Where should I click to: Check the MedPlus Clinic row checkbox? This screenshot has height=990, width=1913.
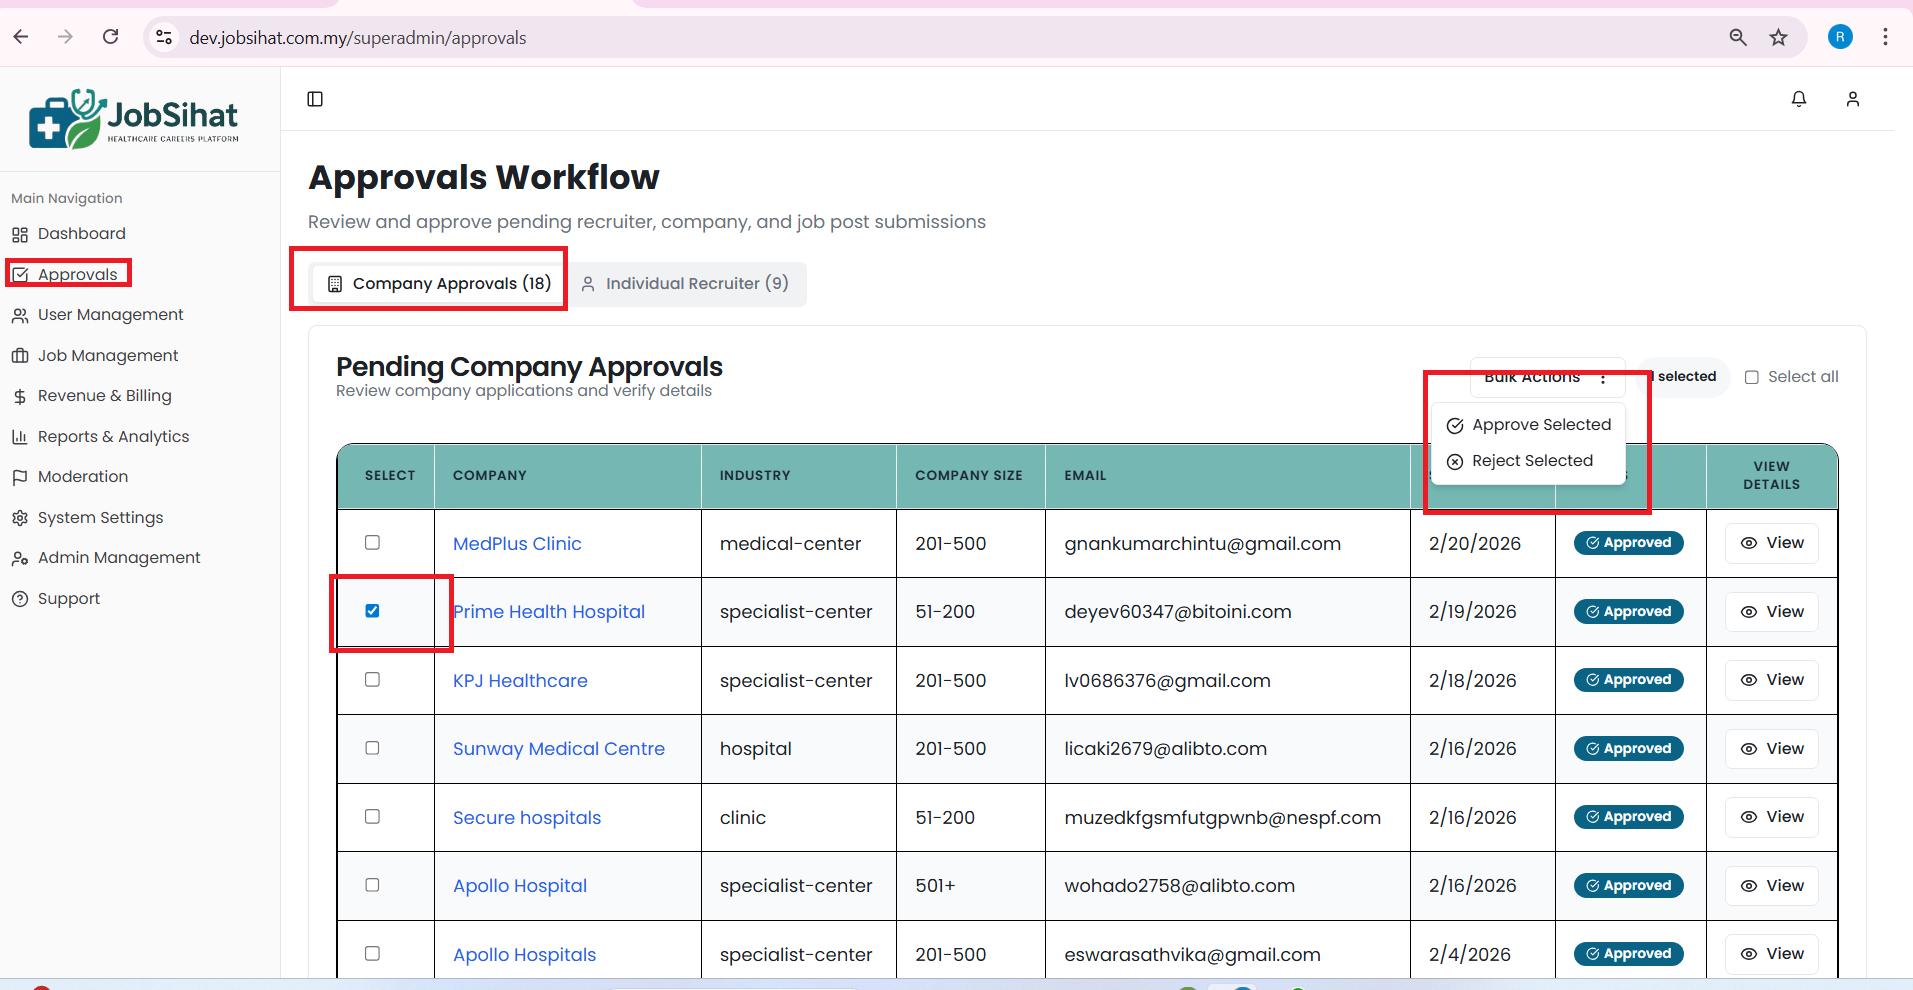[x=372, y=543]
